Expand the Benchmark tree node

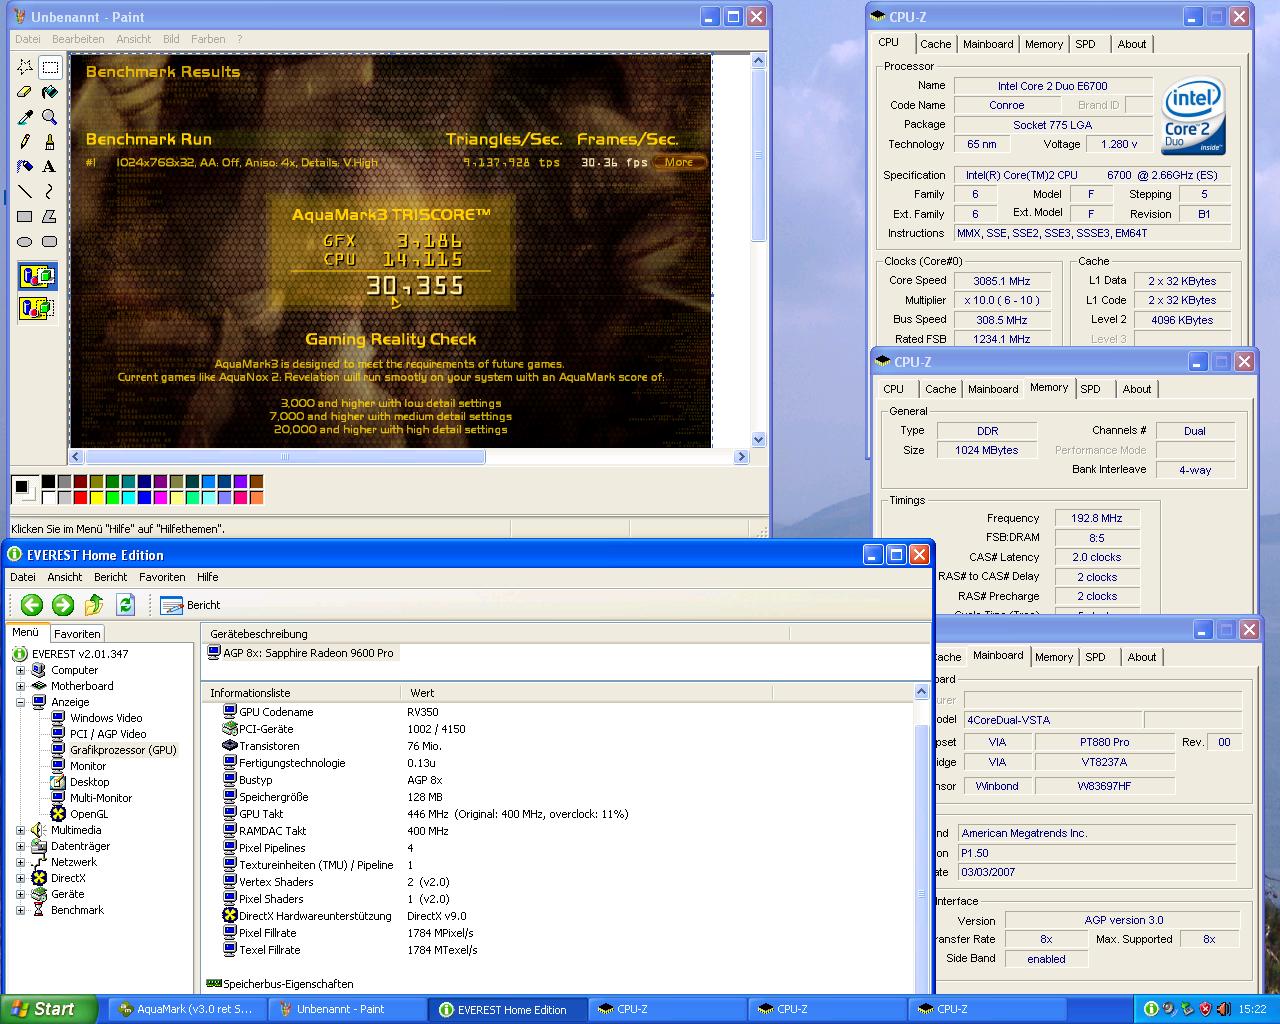[20, 910]
